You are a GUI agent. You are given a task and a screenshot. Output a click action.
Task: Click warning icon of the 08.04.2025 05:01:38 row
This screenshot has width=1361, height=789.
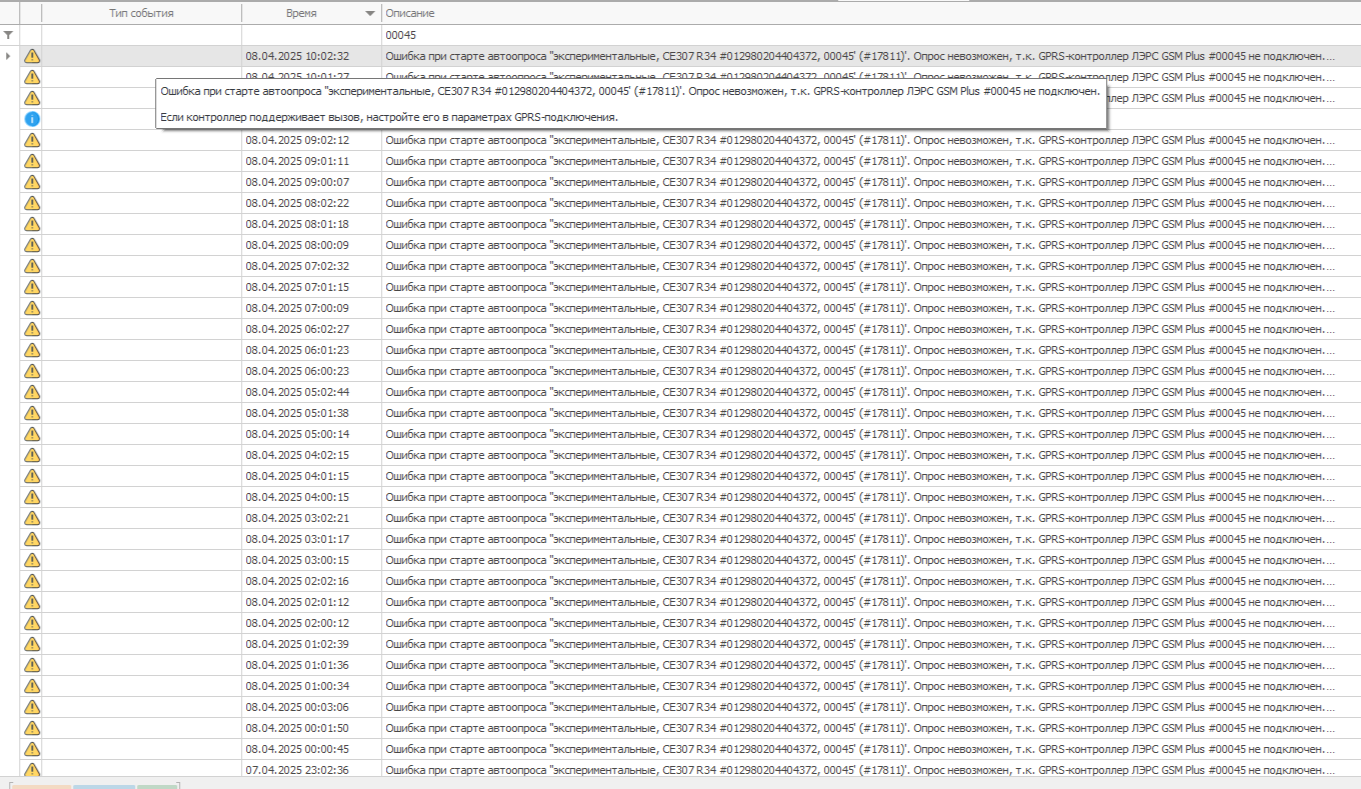pos(31,413)
